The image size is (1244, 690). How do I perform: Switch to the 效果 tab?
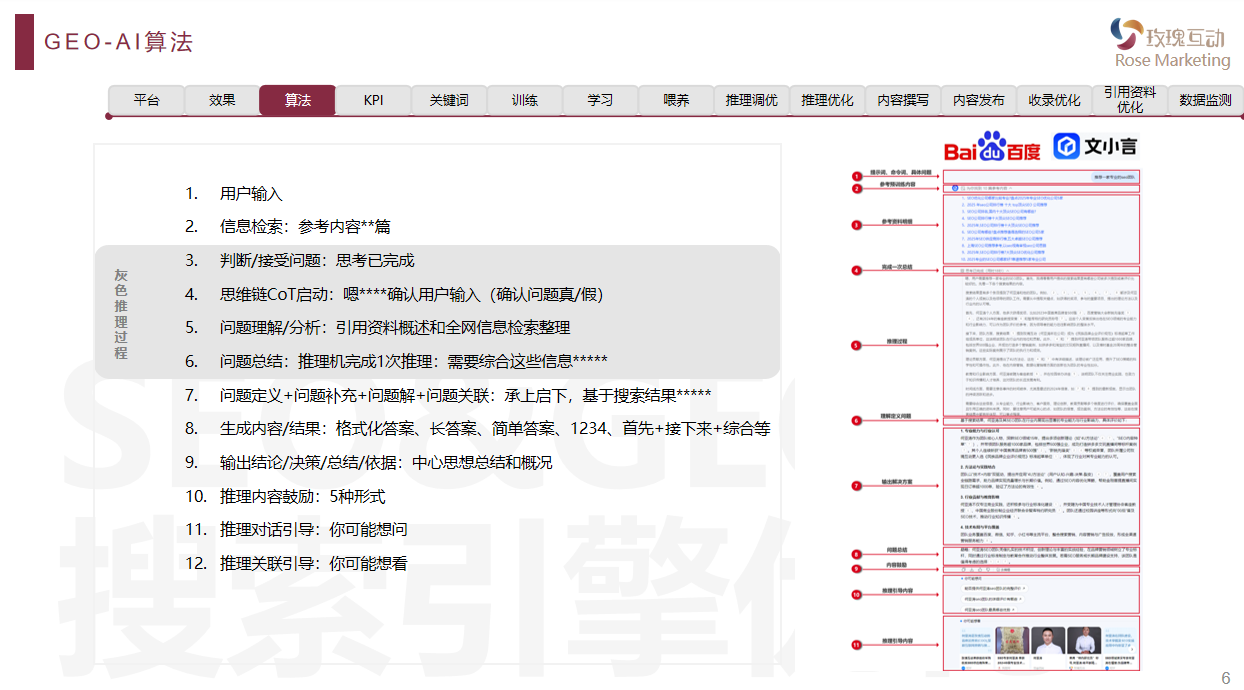point(222,100)
